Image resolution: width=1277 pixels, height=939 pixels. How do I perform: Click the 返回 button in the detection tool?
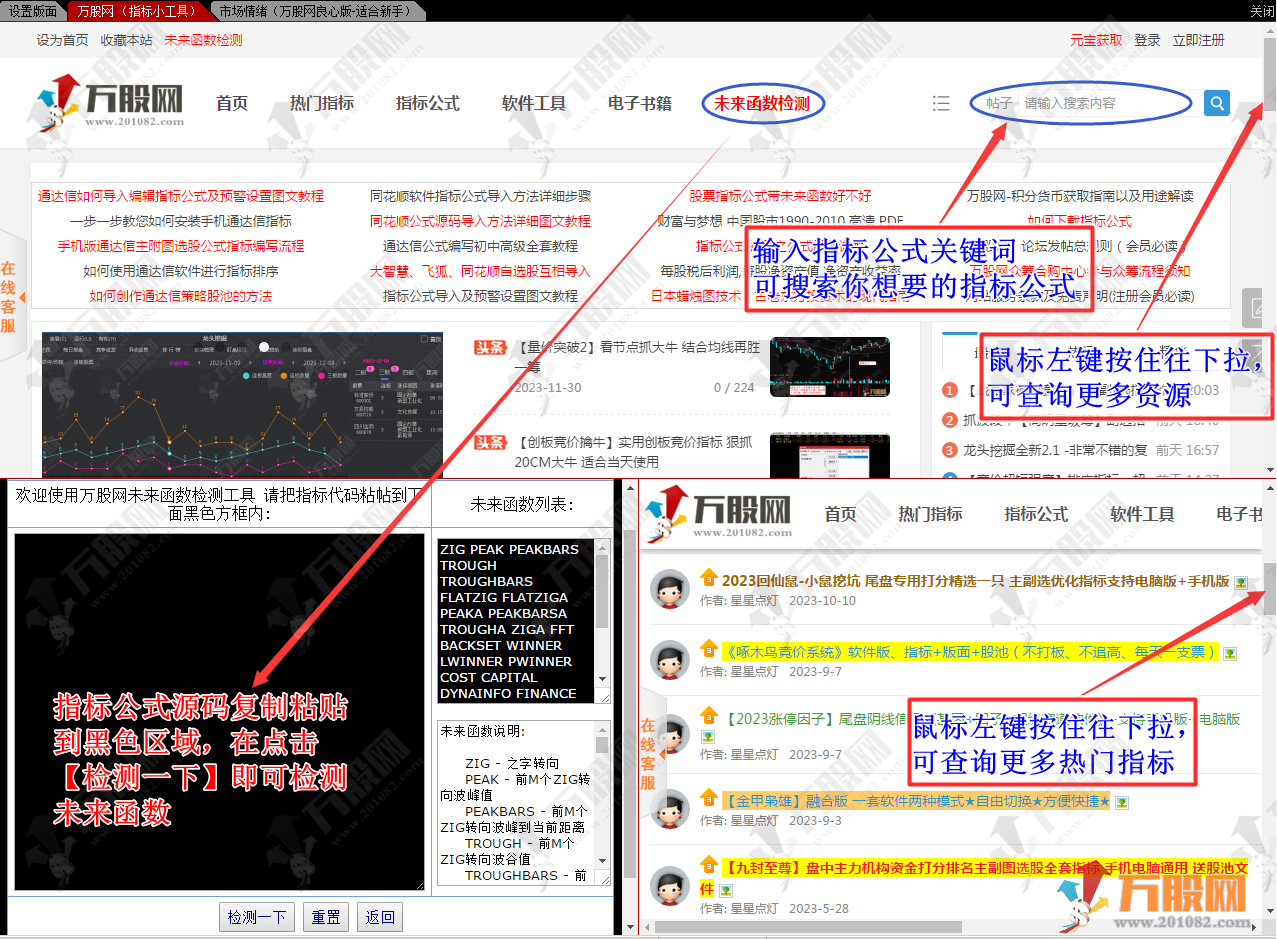pos(380,916)
